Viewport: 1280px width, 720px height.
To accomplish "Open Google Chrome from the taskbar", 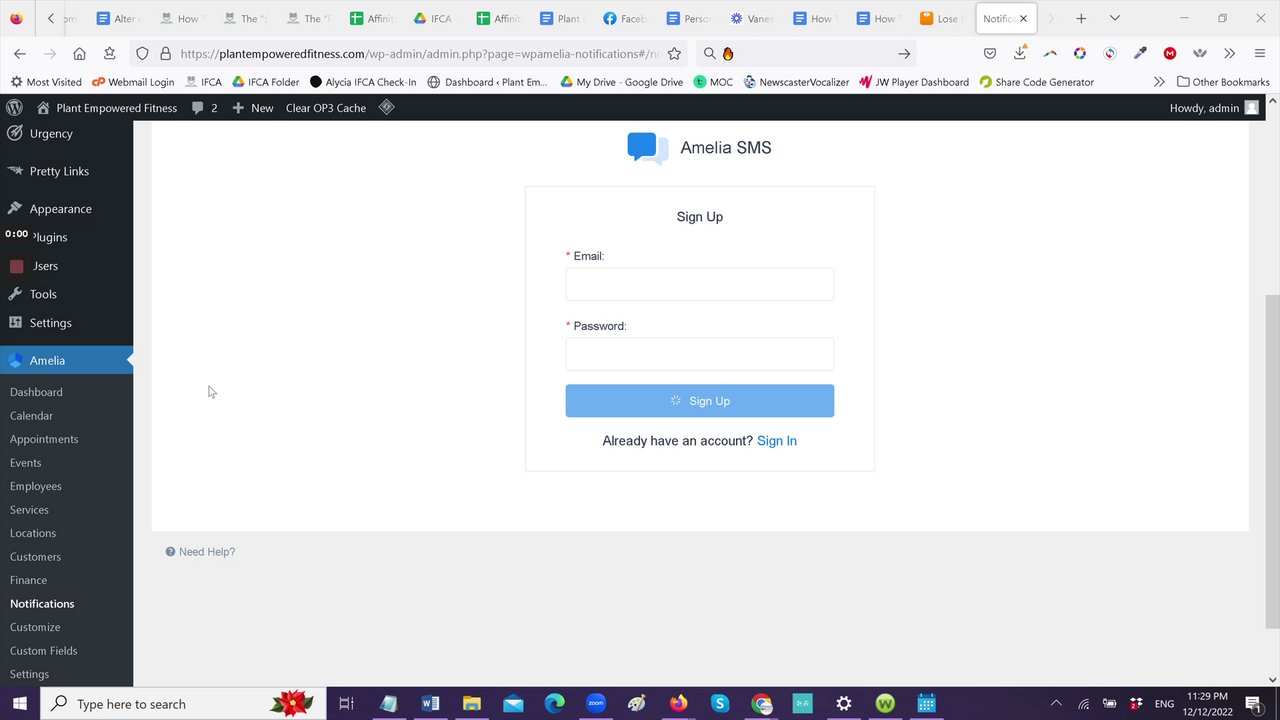I will tap(762, 704).
